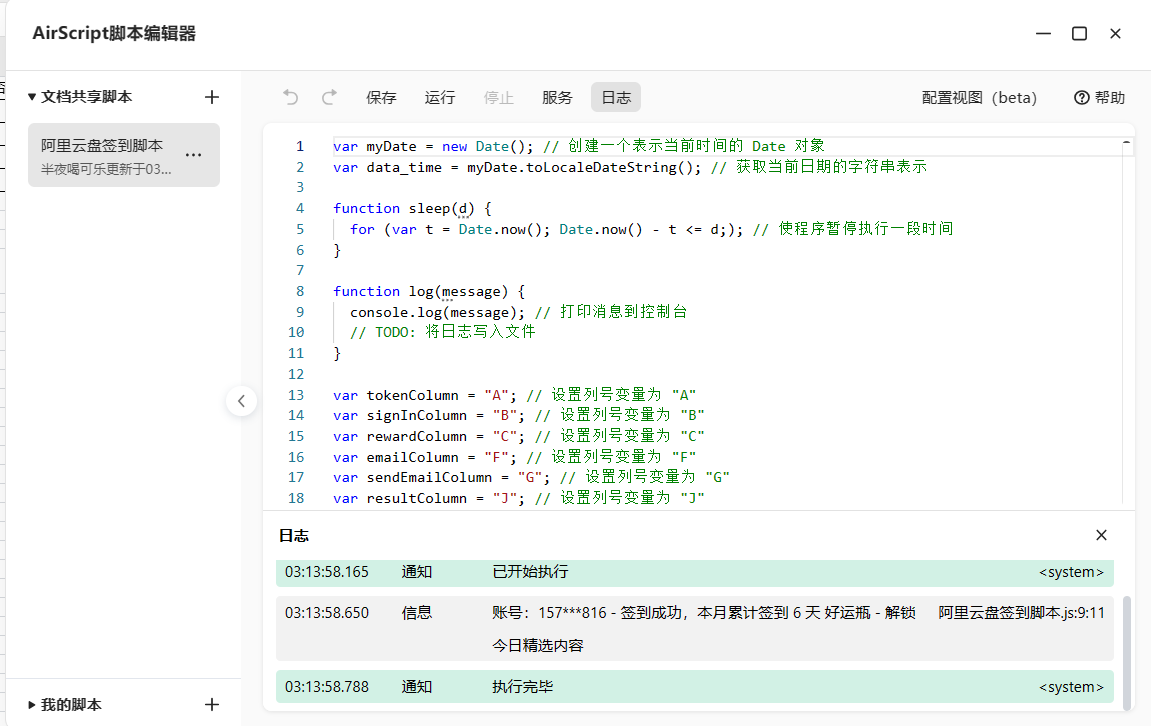Click the undo arrow icon
The image size is (1151, 726).
click(x=291, y=97)
